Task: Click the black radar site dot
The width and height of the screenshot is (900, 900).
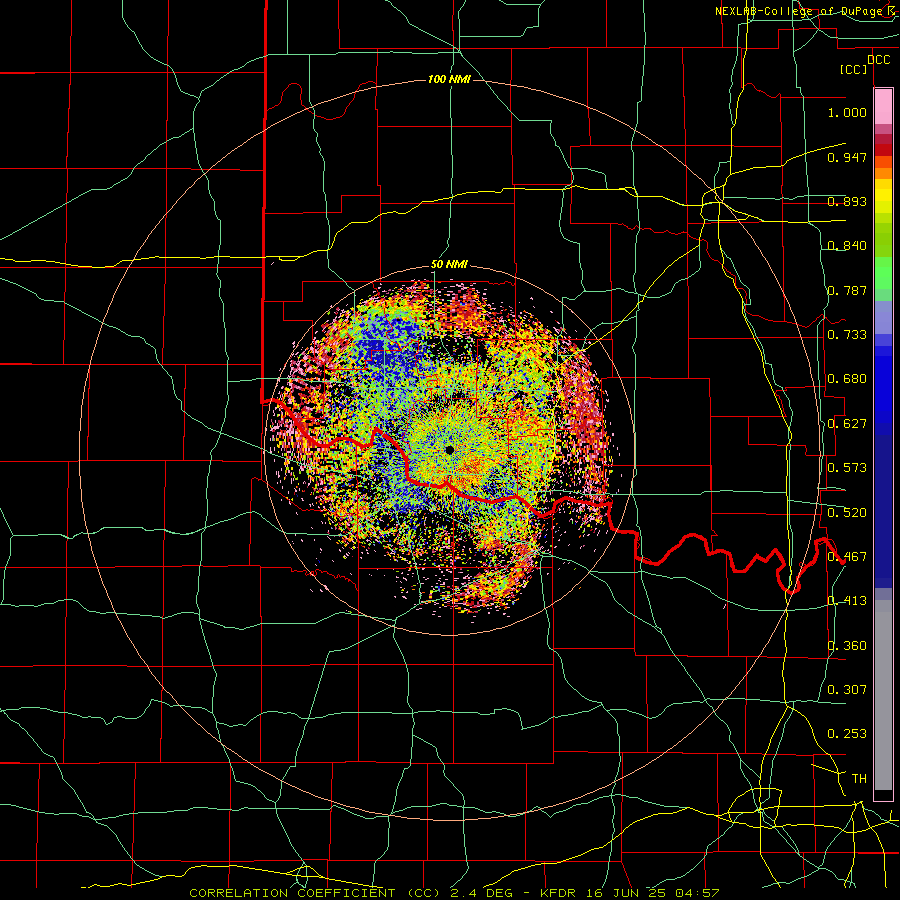Action: pyautogui.click(x=449, y=450)
